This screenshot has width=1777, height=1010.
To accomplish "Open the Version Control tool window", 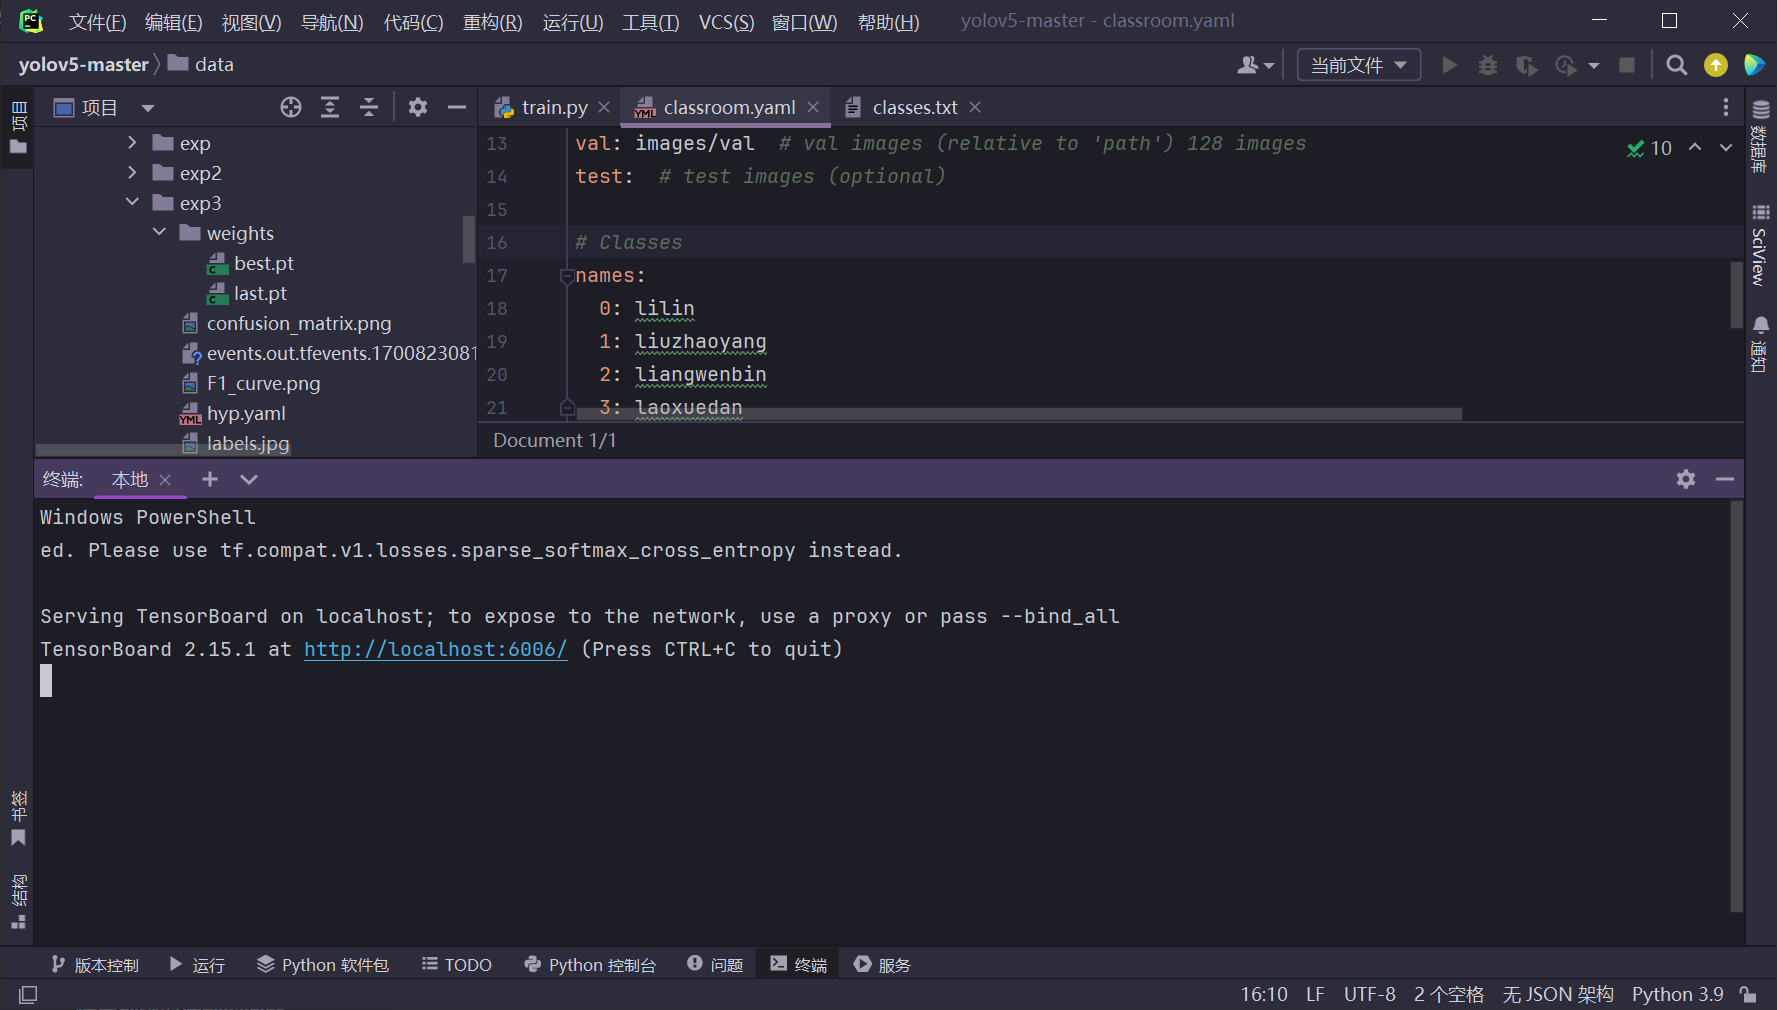I will (x=95, y=964).
